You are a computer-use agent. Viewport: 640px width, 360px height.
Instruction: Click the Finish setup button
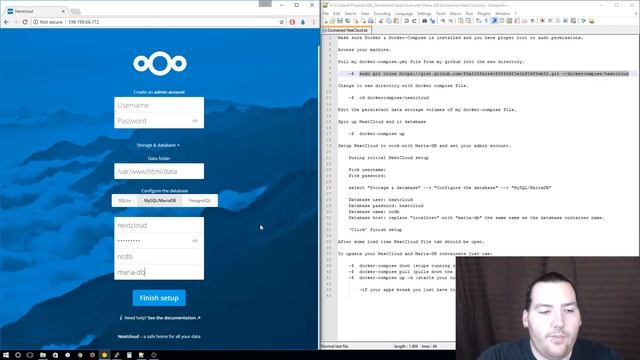159,298
